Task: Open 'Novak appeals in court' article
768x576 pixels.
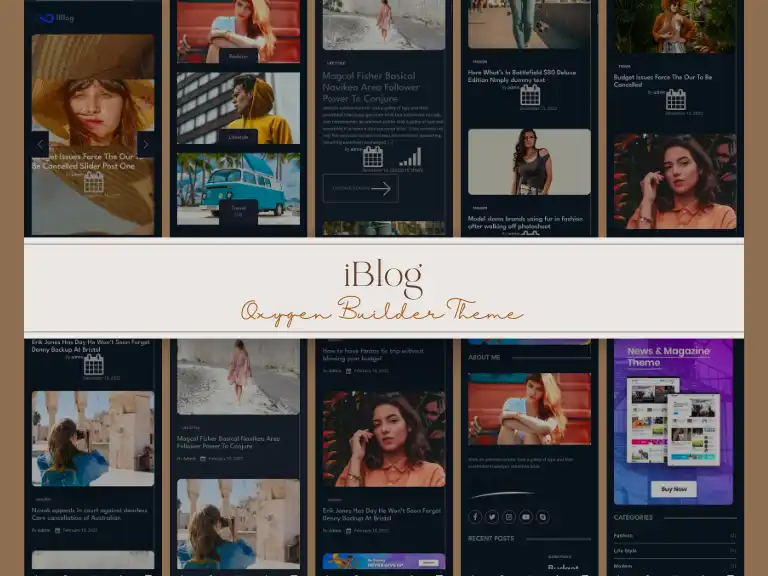Action: (88, 515)
